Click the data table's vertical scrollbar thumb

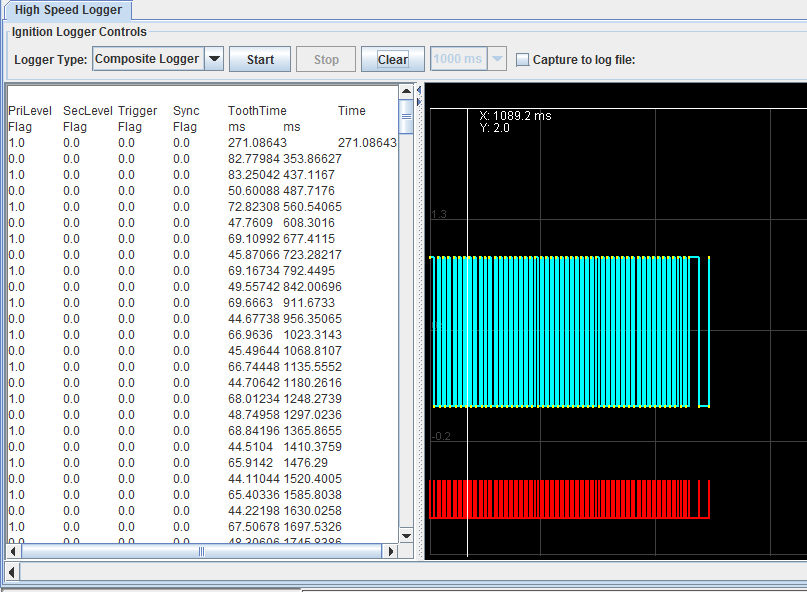[406, 116]
